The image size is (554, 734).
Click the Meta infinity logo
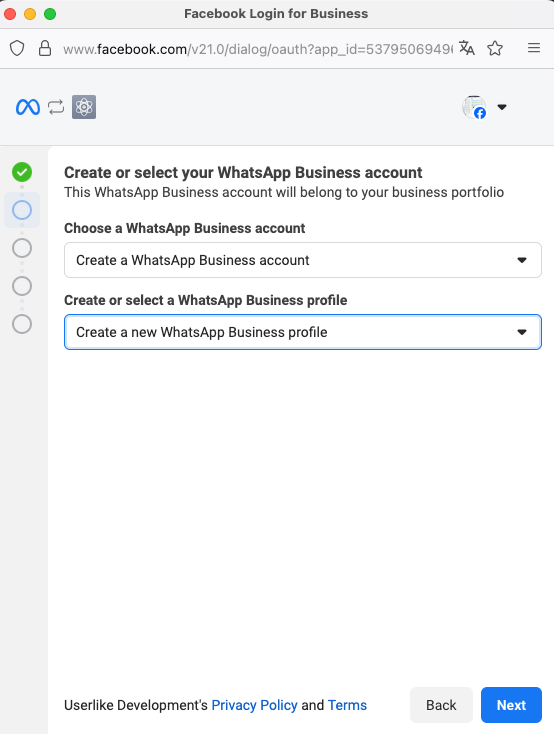[28, 107]
